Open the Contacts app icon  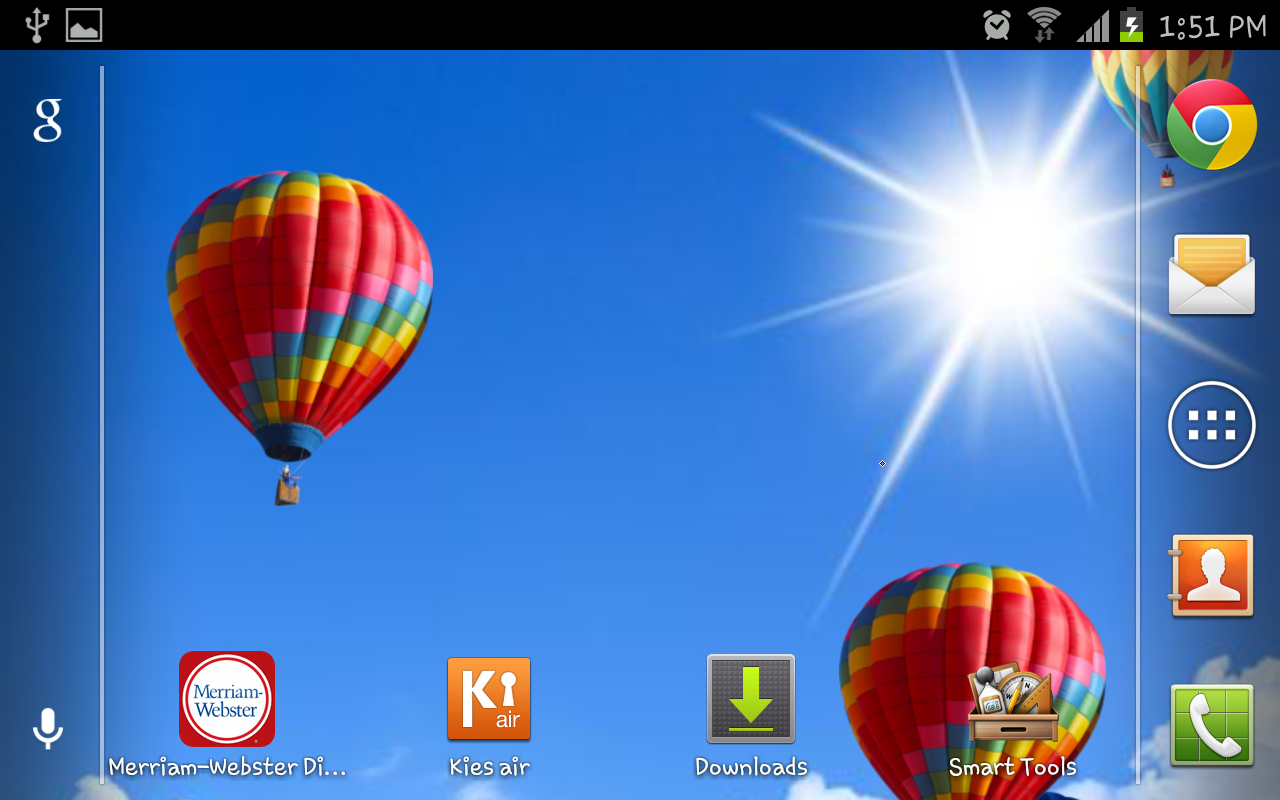point(1211,575)
